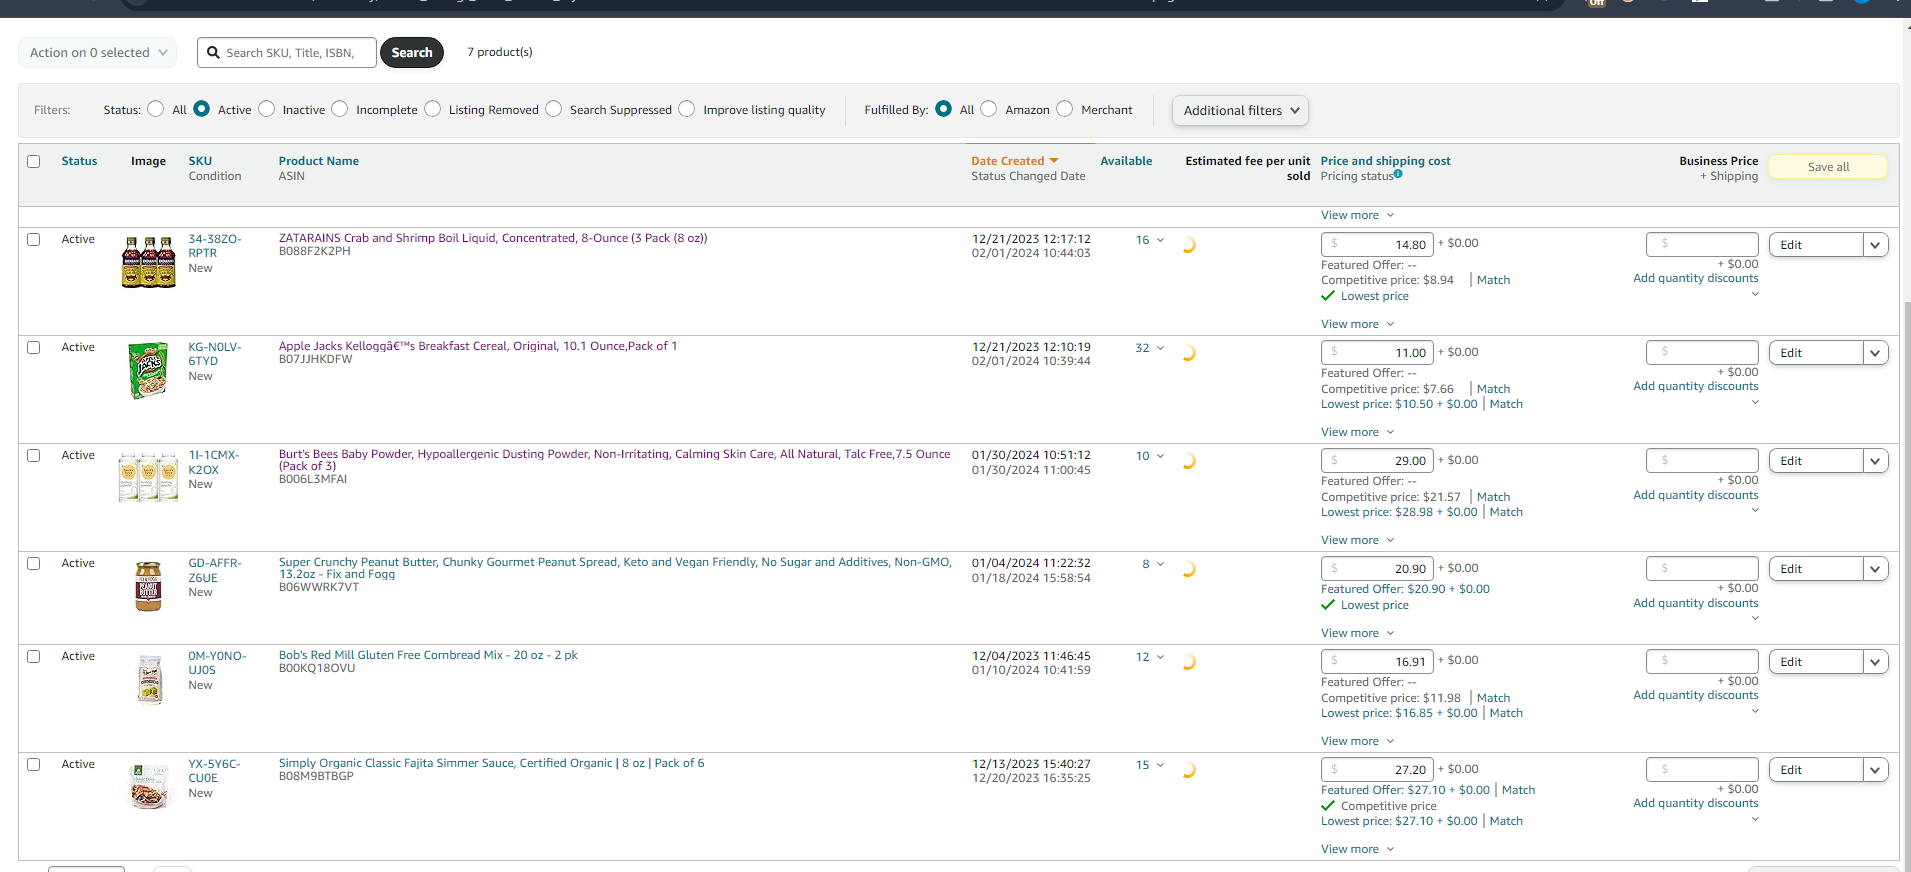Open the arrow beside Edit for Zatarains listing
The height and width of the screenshot is (872, 1911).
point(1876,245)
